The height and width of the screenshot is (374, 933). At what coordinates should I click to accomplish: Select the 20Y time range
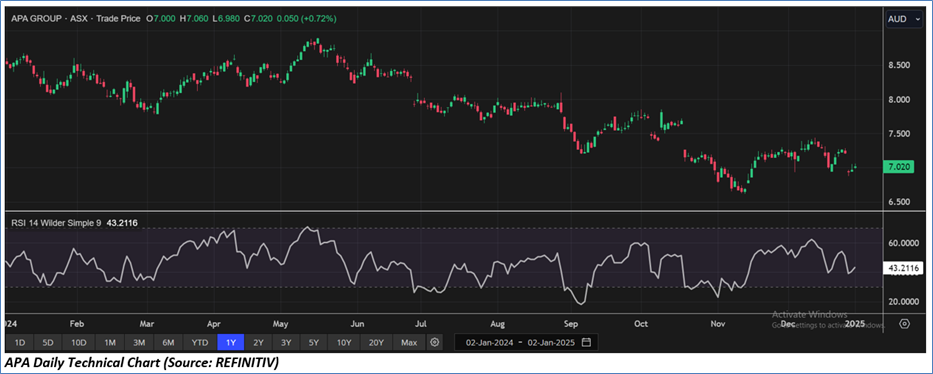(376, 342)
